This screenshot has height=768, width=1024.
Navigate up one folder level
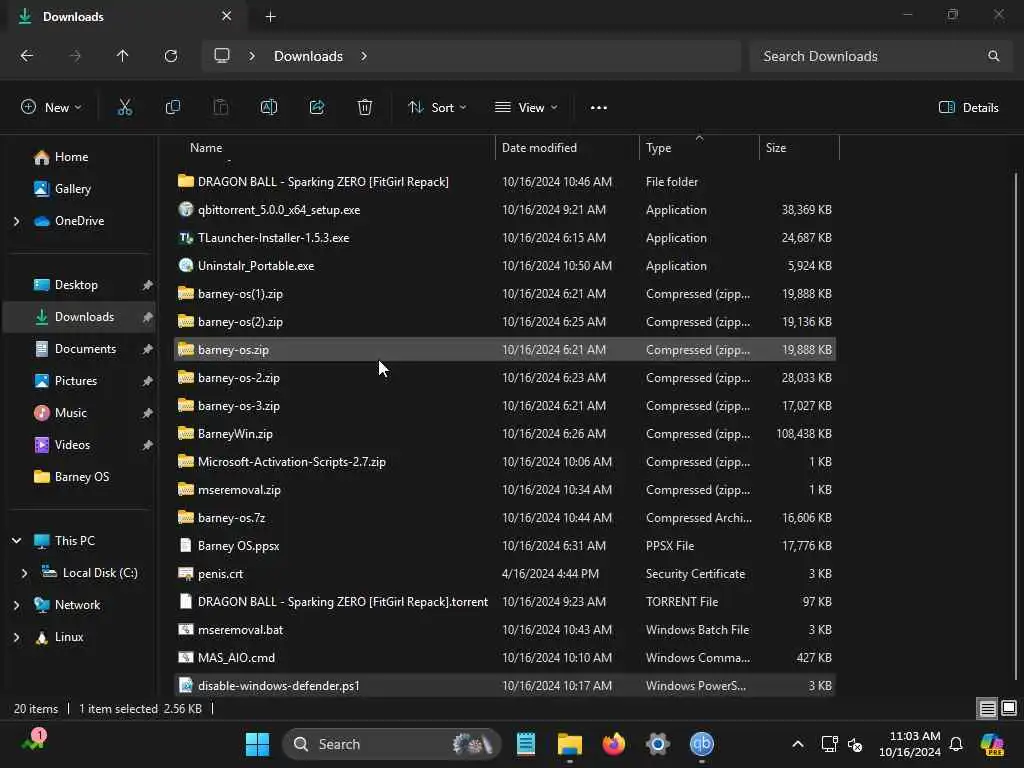click(x=122, y=56)
